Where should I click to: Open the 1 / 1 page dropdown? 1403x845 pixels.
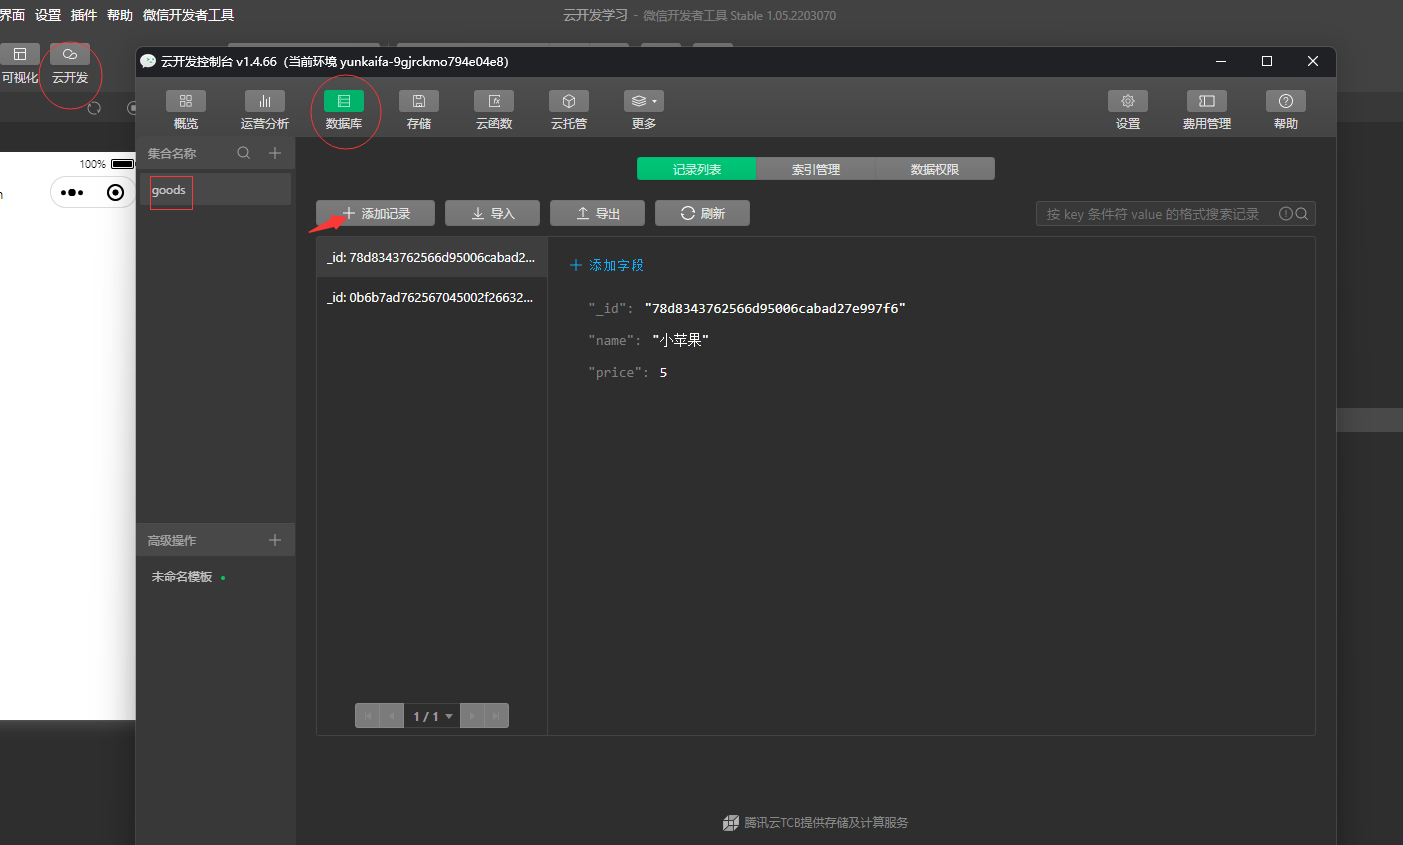click(432, 716)
